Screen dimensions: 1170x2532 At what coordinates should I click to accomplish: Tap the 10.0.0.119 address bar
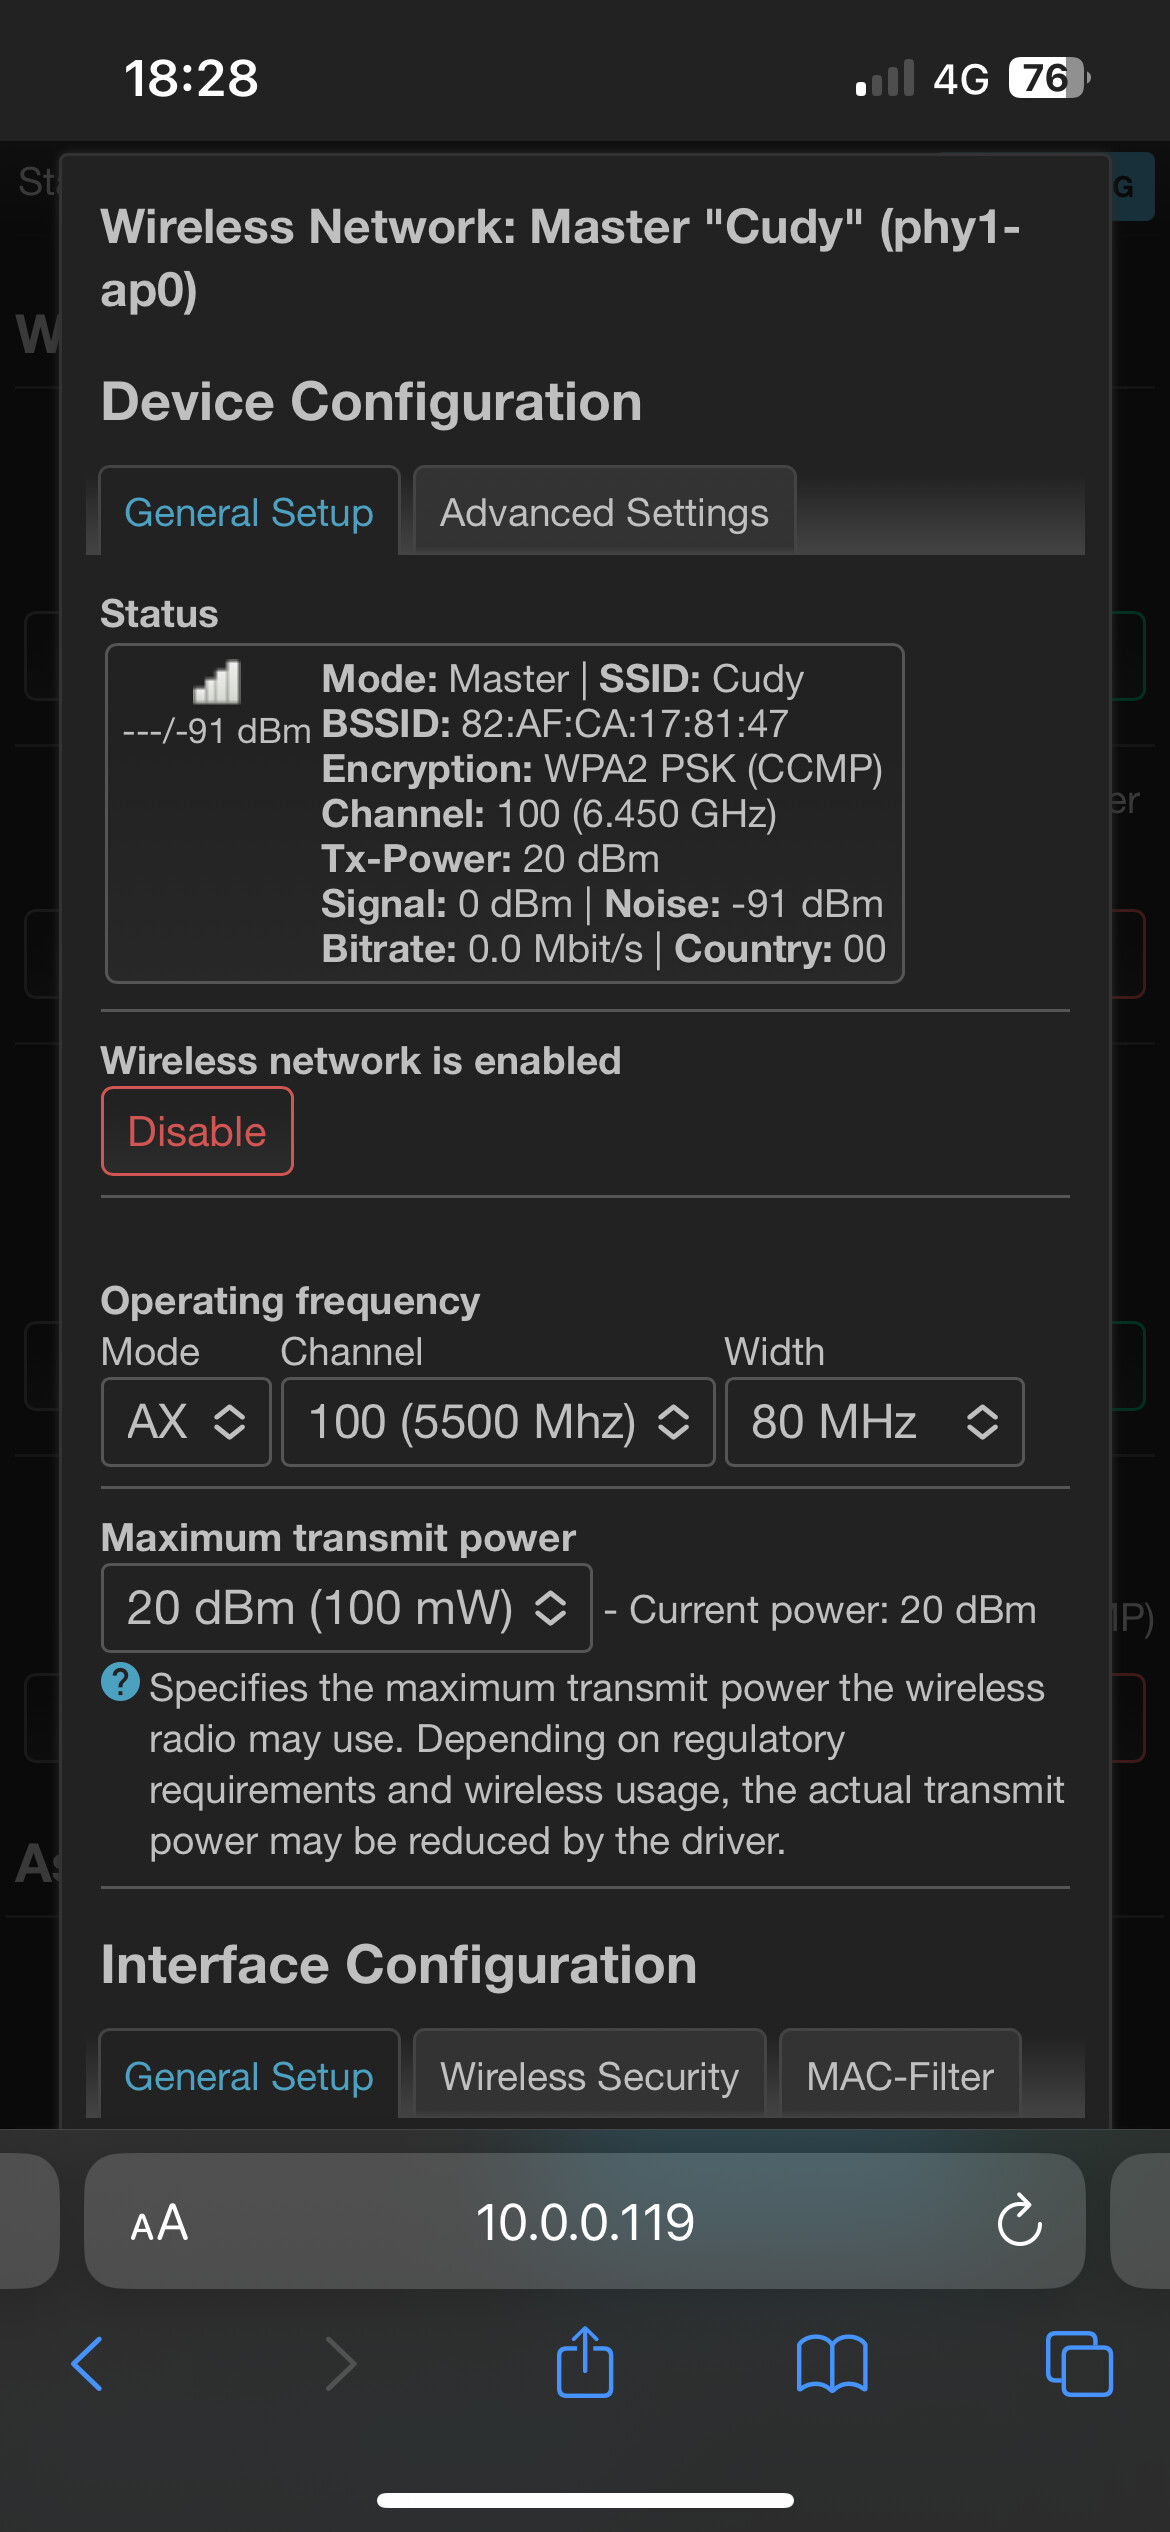[585, 2222]
